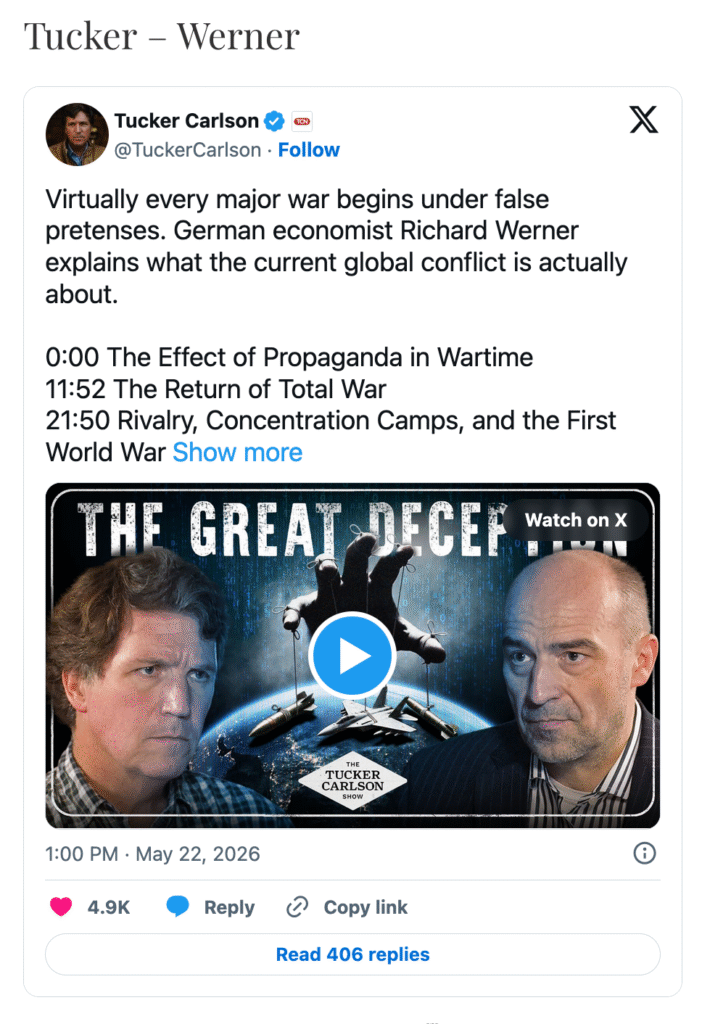Play the Great Deception video
The image size is (702, 1024).
[353, 656]
